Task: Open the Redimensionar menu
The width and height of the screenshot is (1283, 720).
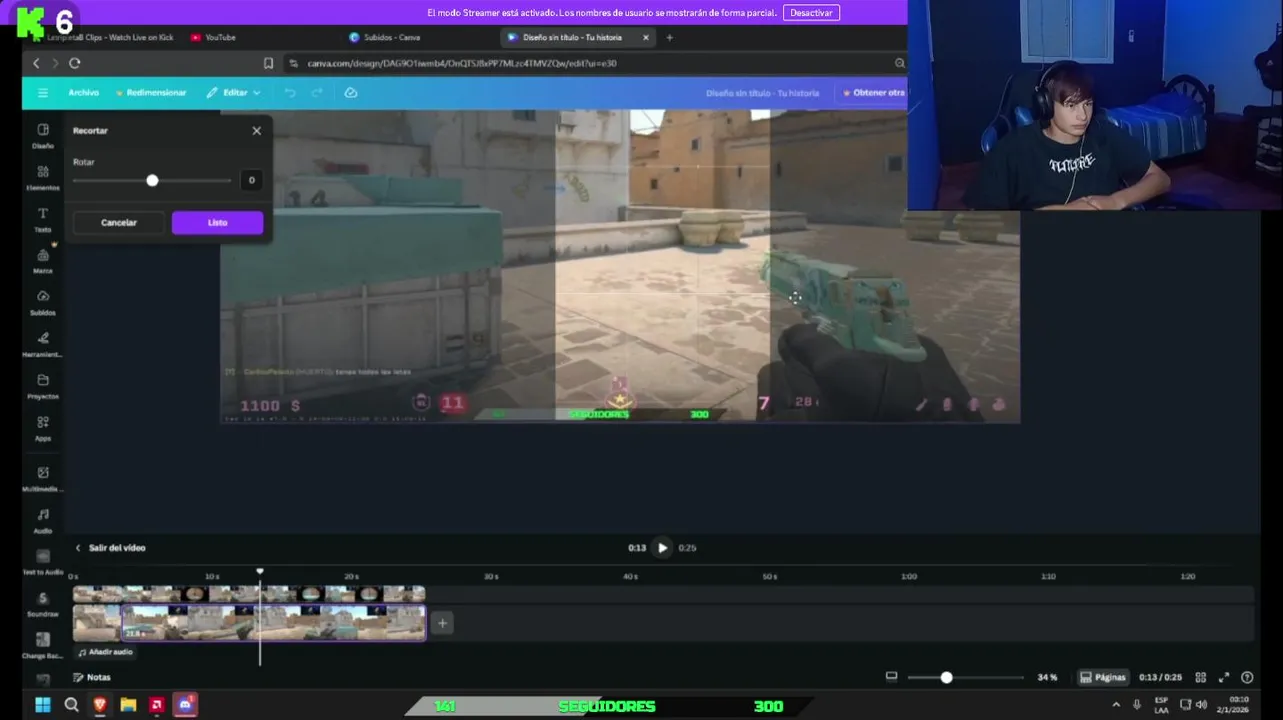Action: 151,93
